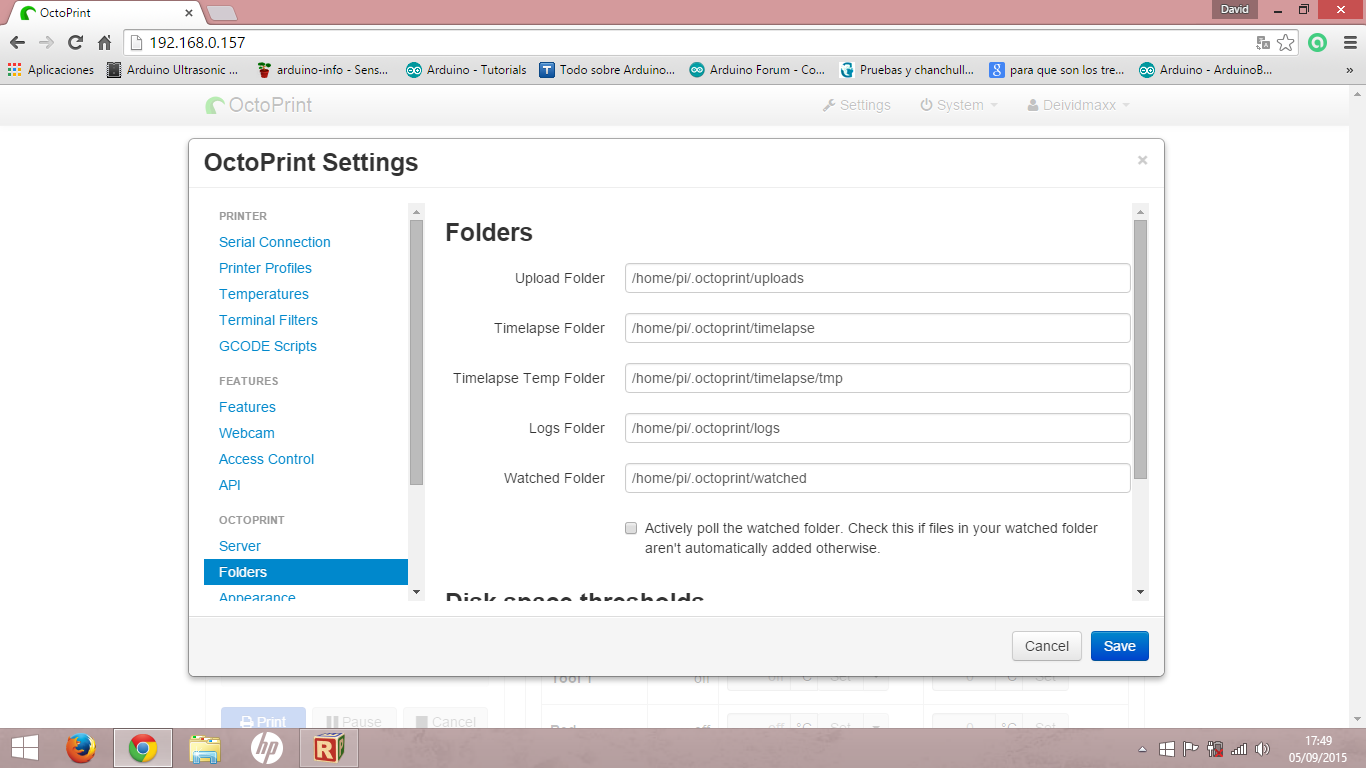The width and height of the screenshot is (1366, 768).
Task: Click the David profile button in Chrome
Action: click(1235, 9)
